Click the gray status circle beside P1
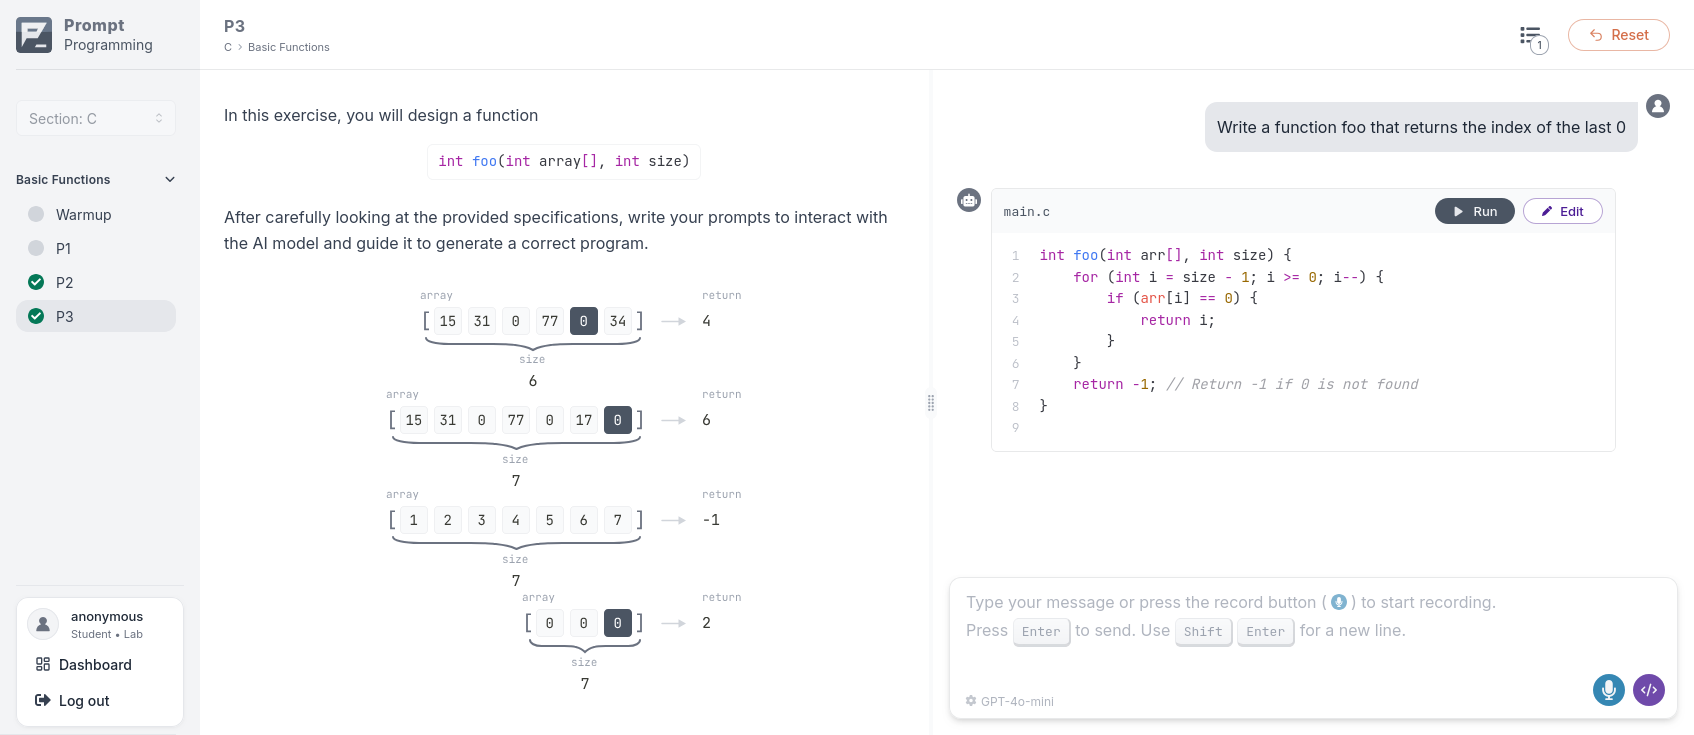Screen dimensions: 1694x735 [36, 248]
